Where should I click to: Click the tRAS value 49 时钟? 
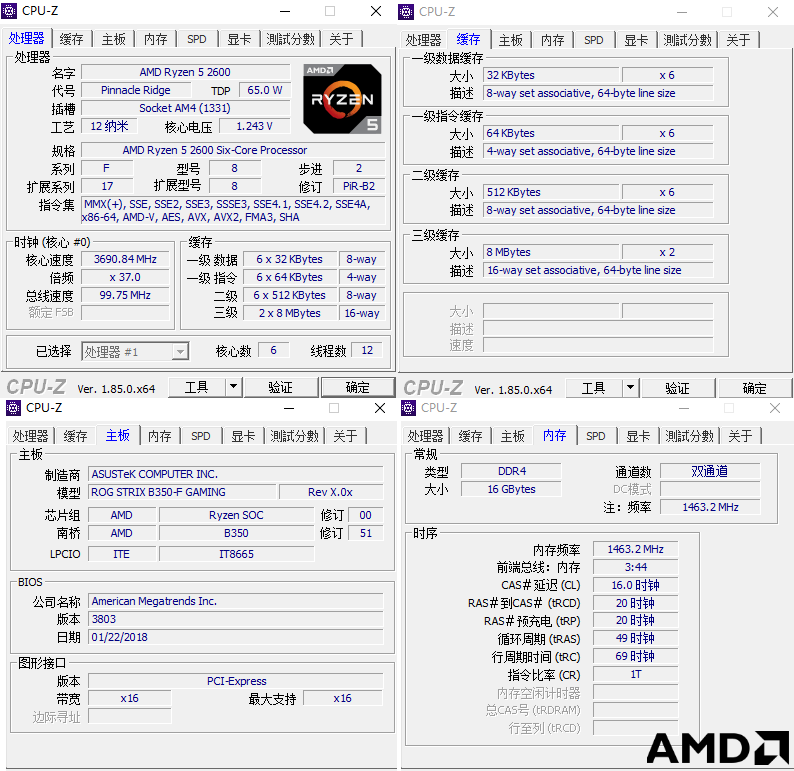(x=636, y=638)
